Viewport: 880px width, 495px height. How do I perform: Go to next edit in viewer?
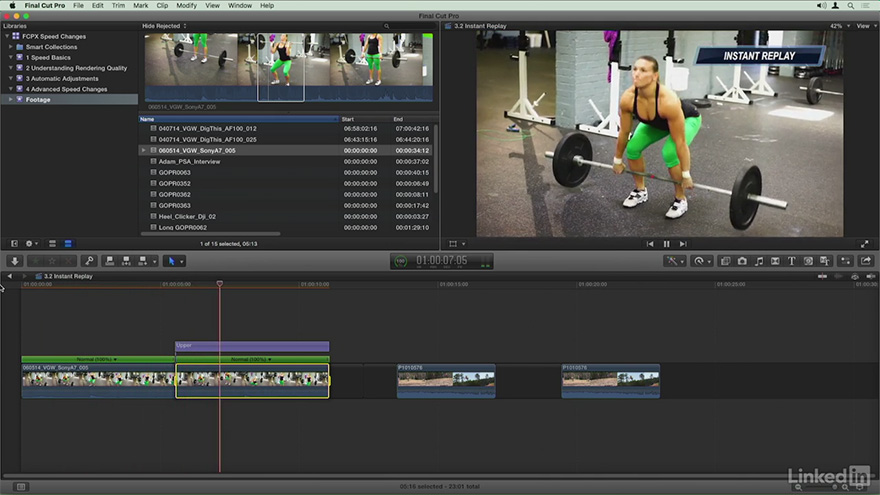point(683,244)
